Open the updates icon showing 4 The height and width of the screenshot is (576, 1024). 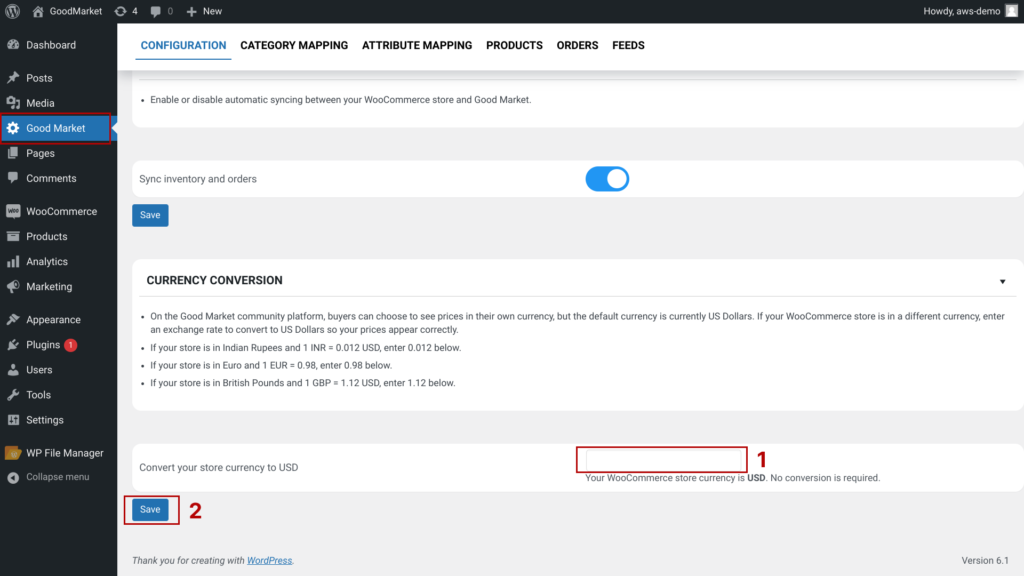(x=126, y=11)
